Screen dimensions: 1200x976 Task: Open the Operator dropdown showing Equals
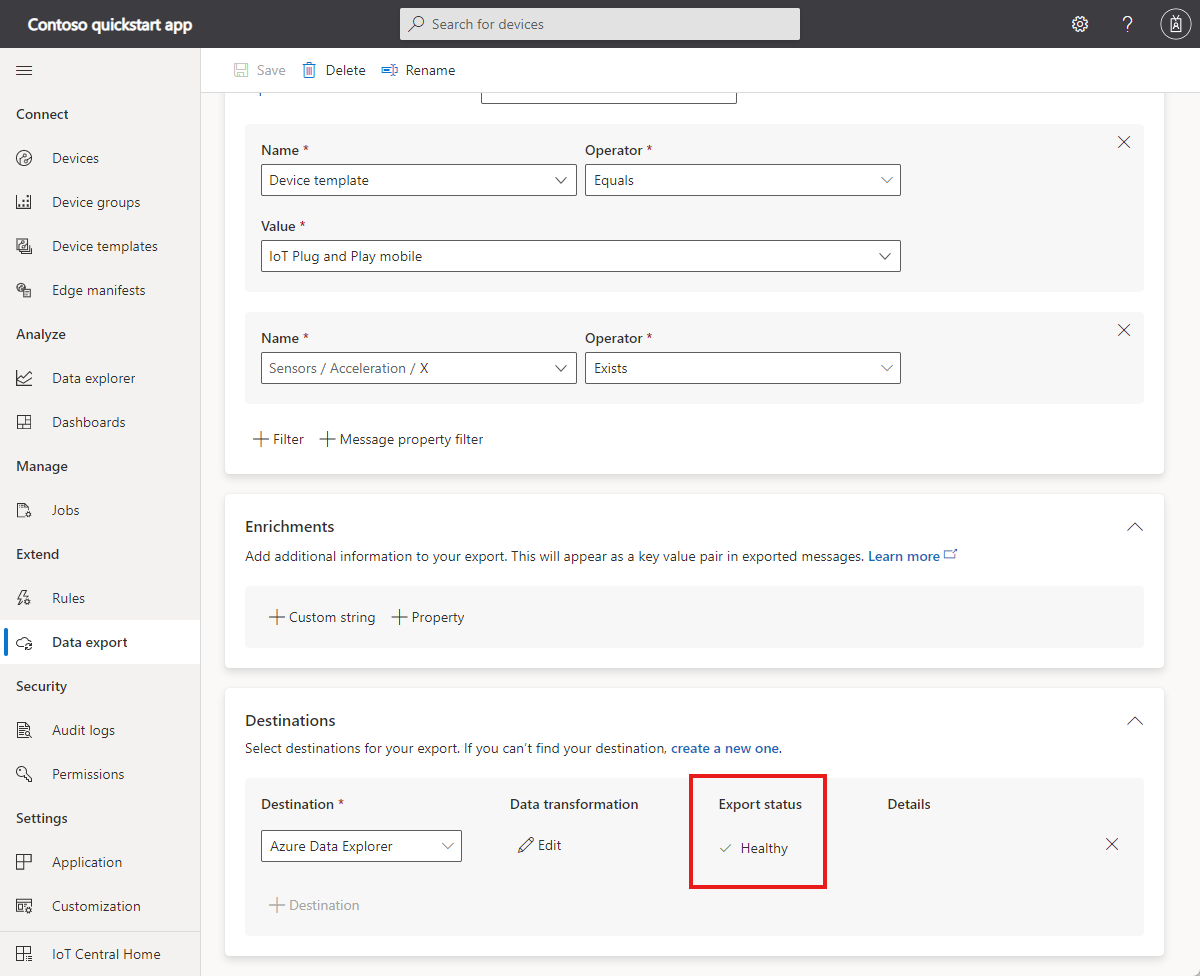click(x=742, y=179)
